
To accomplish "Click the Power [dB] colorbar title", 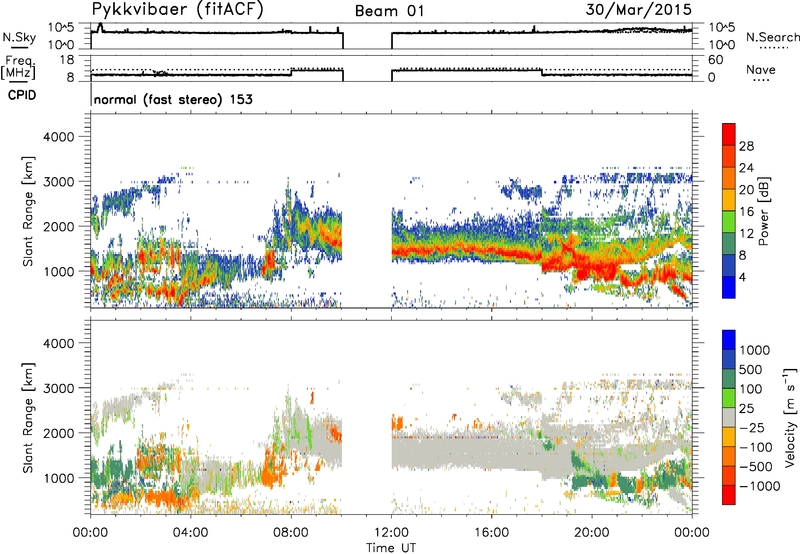I will point(764,211).
